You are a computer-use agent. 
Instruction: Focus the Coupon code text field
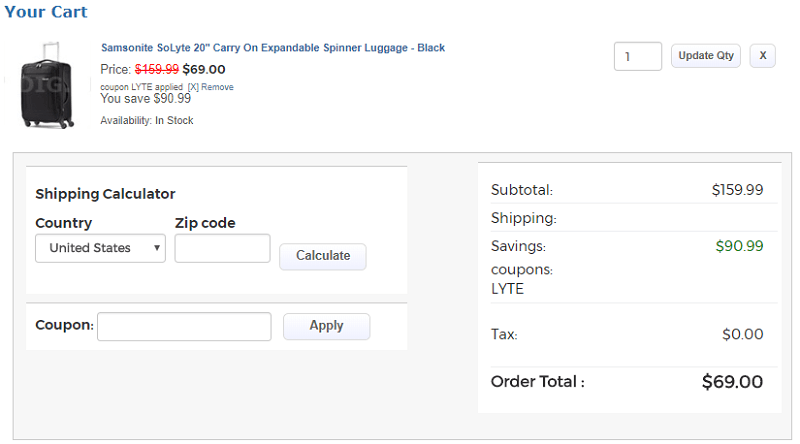(184, 326)
